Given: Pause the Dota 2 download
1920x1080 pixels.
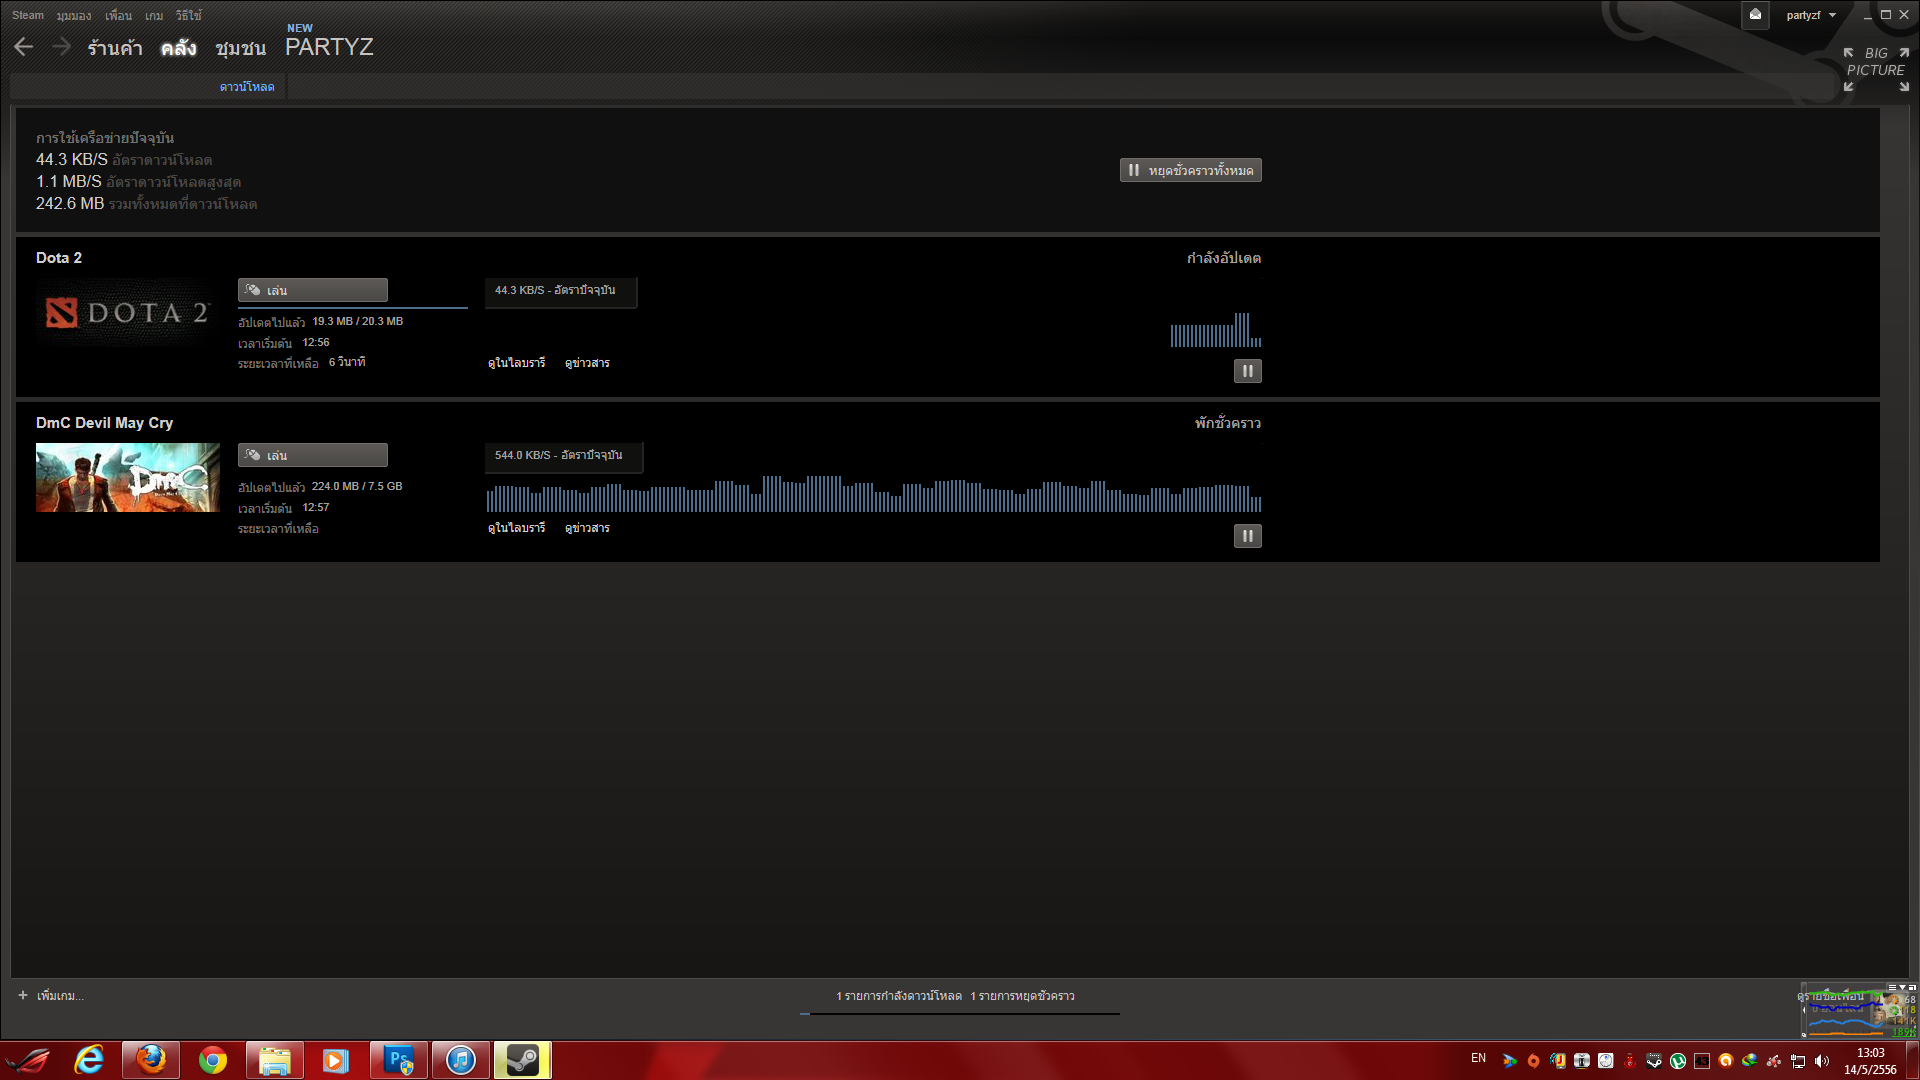Looking at the screenshot, I should coord(1247,371).
